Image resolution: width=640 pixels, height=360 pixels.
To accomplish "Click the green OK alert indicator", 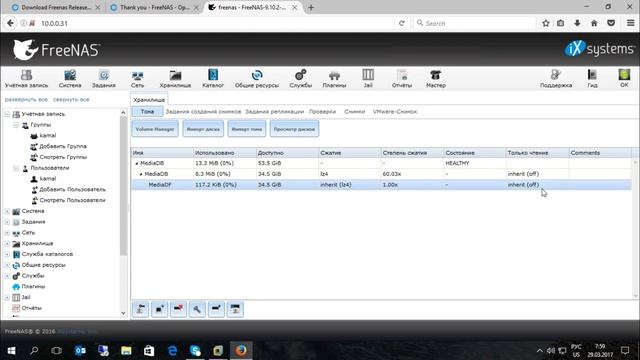I will click(624, 78).
